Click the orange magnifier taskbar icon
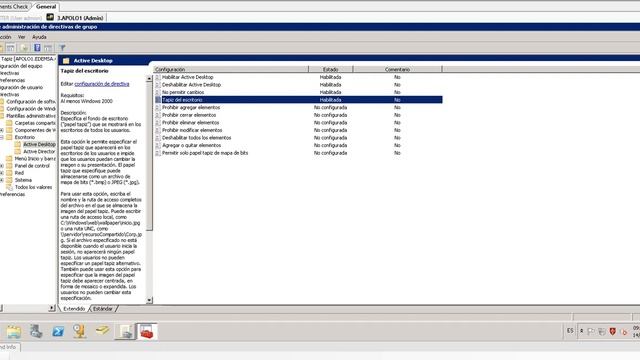 [80, 331]
